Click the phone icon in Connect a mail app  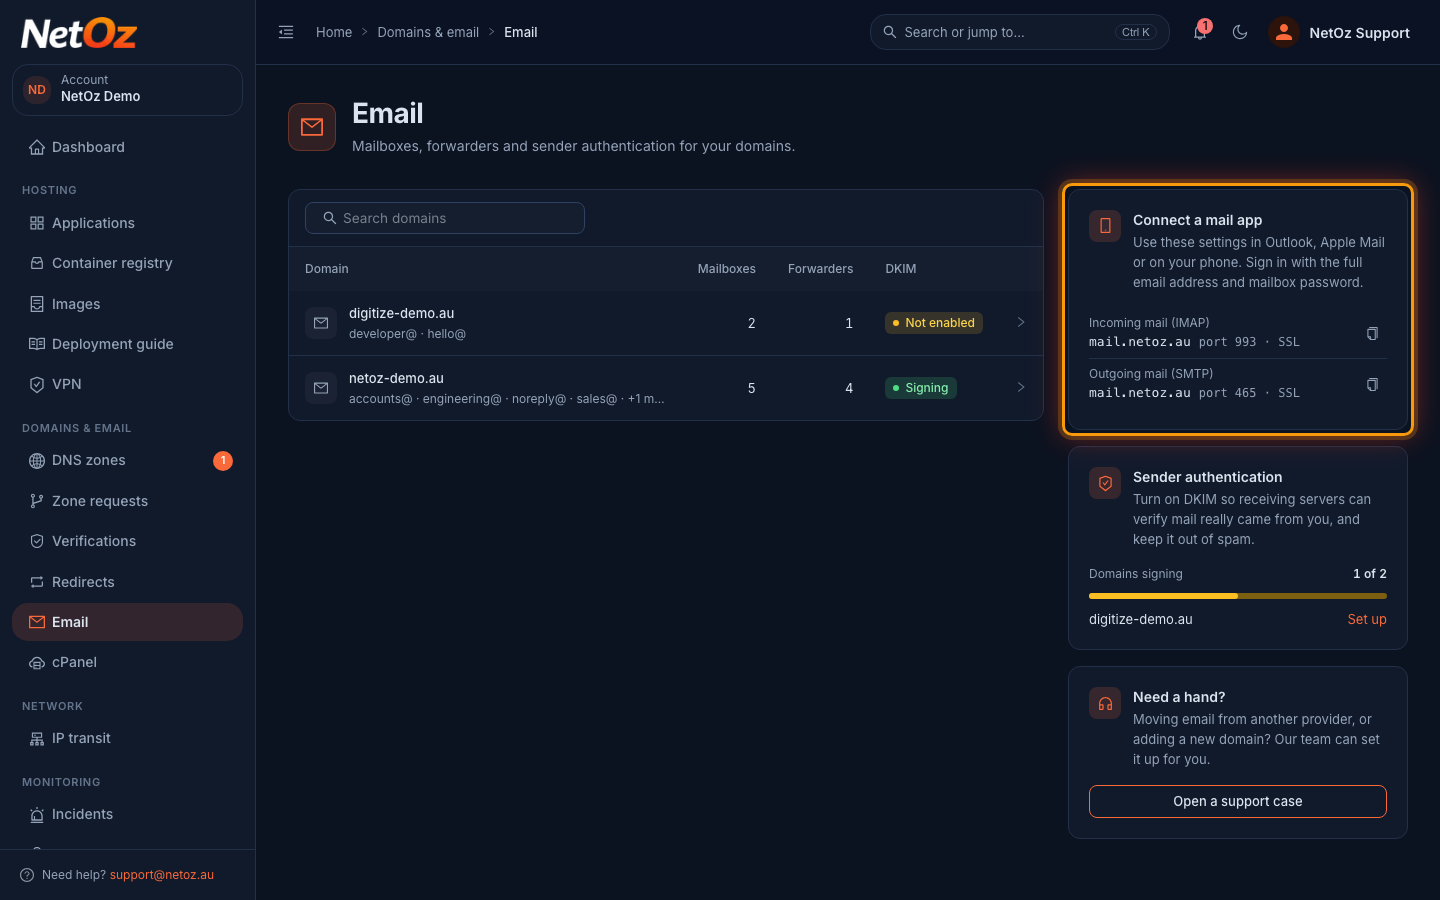[x=1105, y=226]
